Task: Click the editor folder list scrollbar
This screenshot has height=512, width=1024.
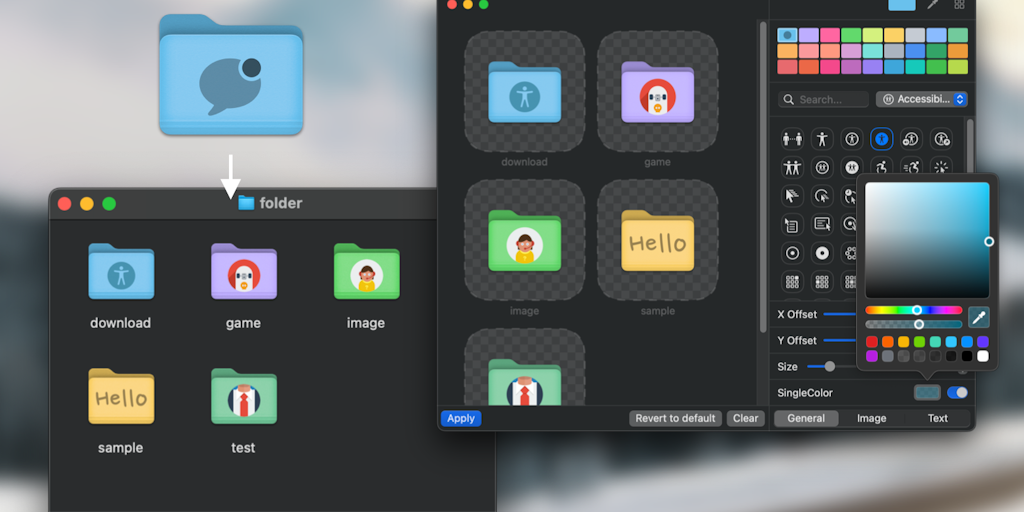Action: coord(762,176)
